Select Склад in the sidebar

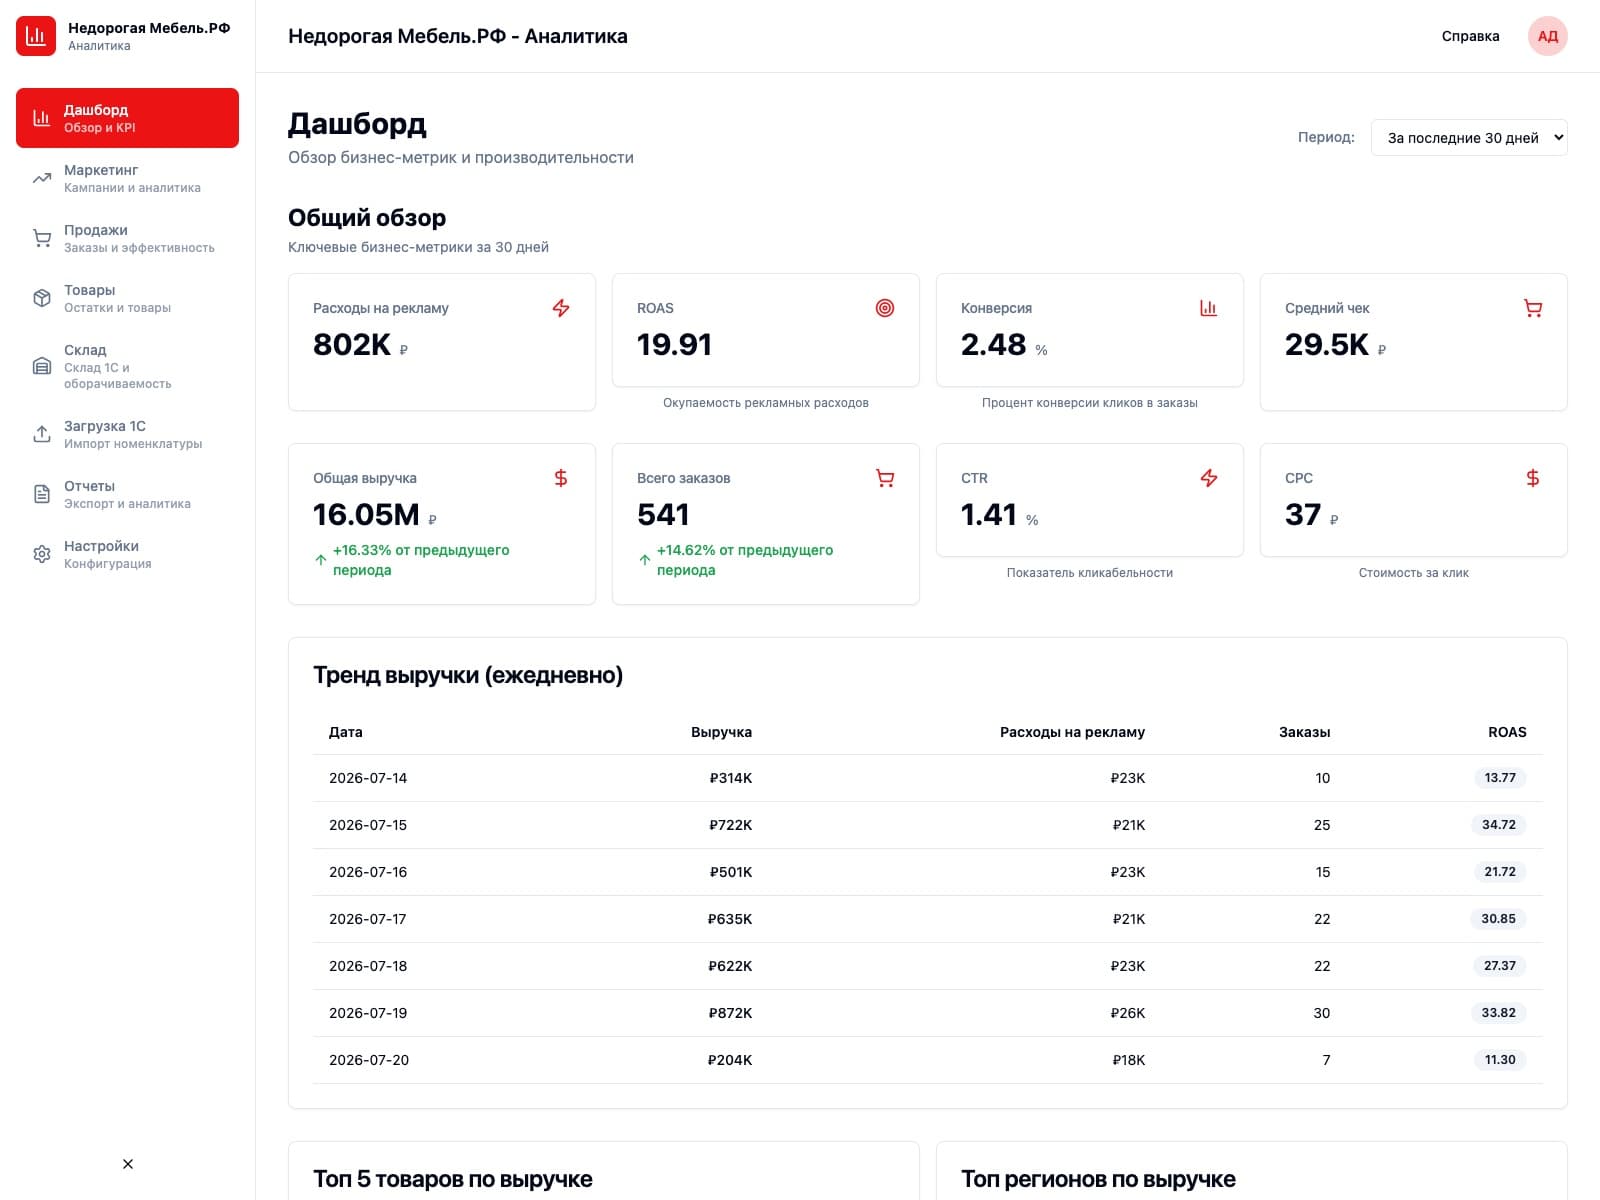point(127,366)
